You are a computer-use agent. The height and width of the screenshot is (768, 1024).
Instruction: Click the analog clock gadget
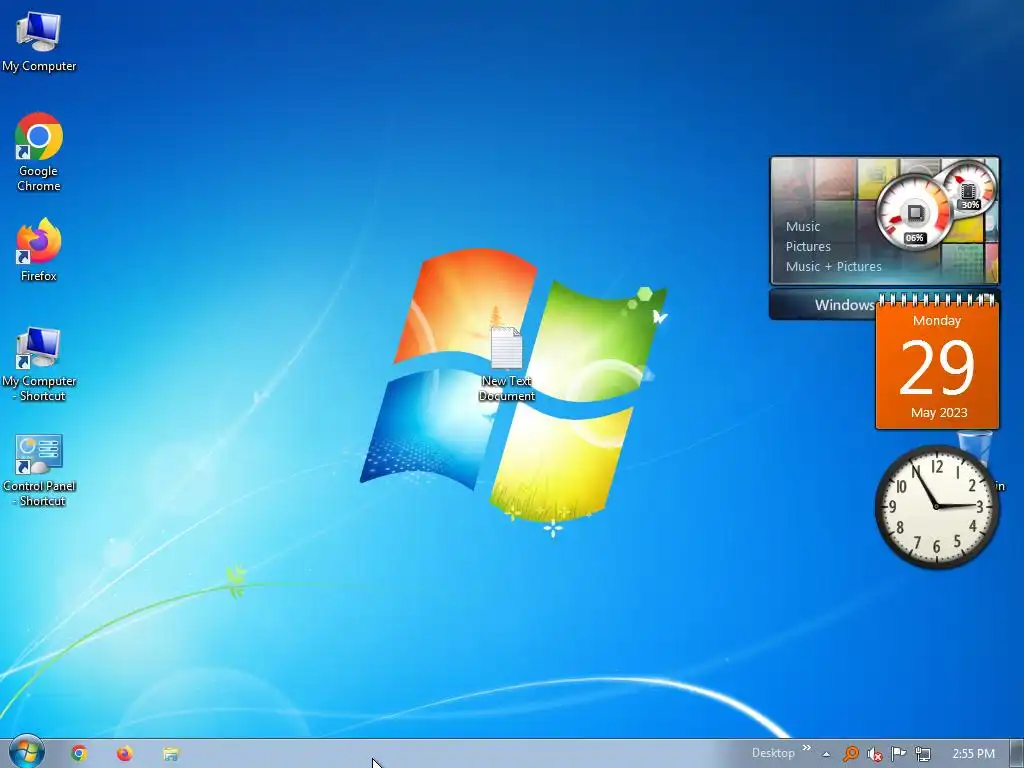point(936,506)
